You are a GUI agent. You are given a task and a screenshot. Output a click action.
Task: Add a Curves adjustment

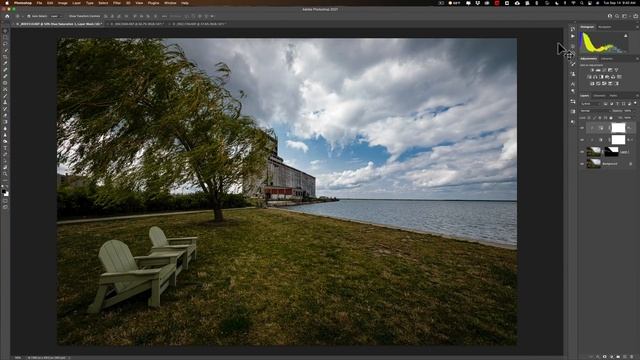[x=604, y=70]
